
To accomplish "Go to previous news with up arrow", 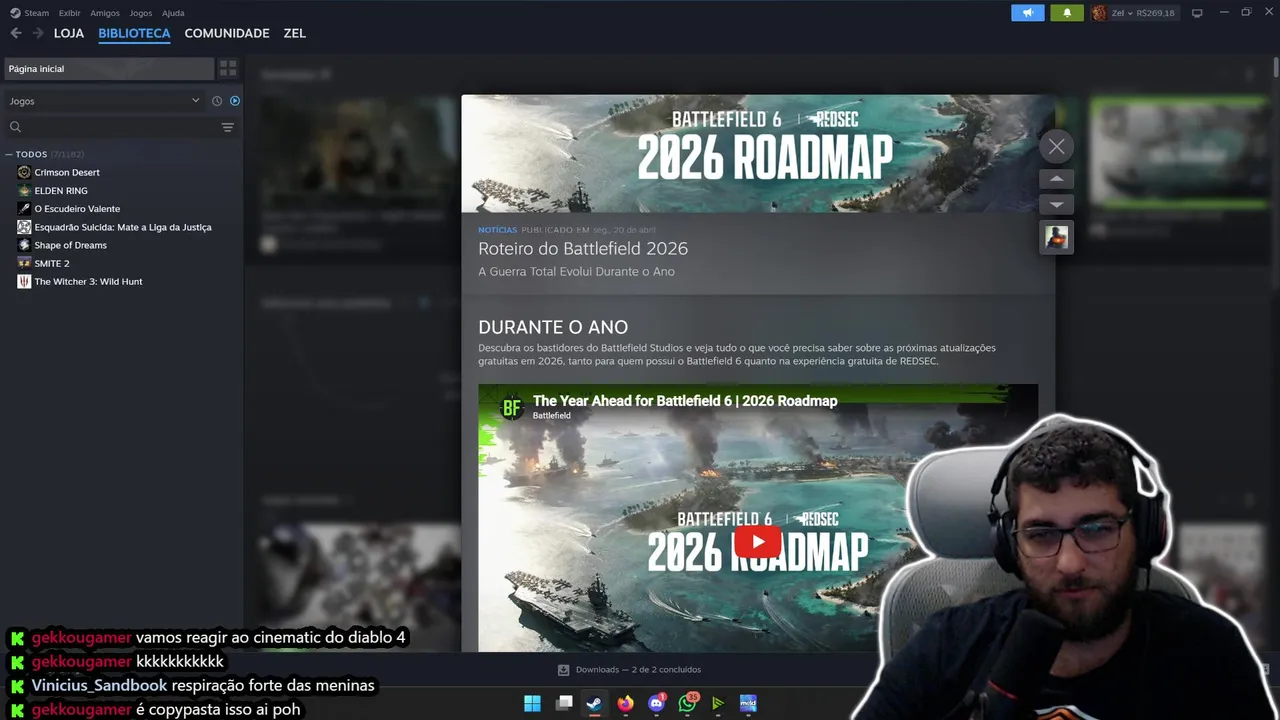I will coord(1056,179).
